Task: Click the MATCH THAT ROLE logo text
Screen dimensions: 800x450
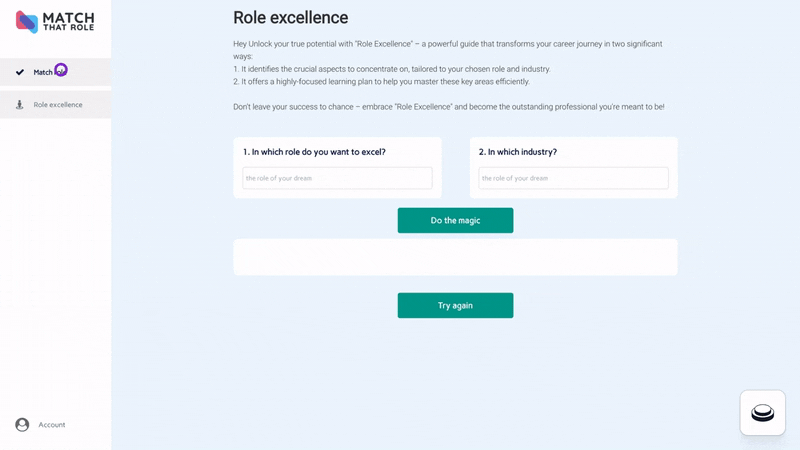Action: click(68, 22)
